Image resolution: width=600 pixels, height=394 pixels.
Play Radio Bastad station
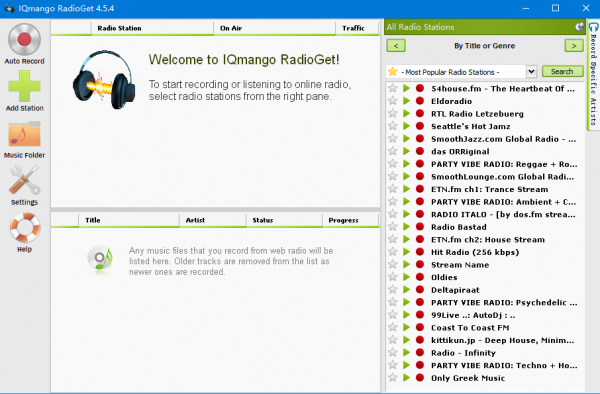click(x=406, y=227)
